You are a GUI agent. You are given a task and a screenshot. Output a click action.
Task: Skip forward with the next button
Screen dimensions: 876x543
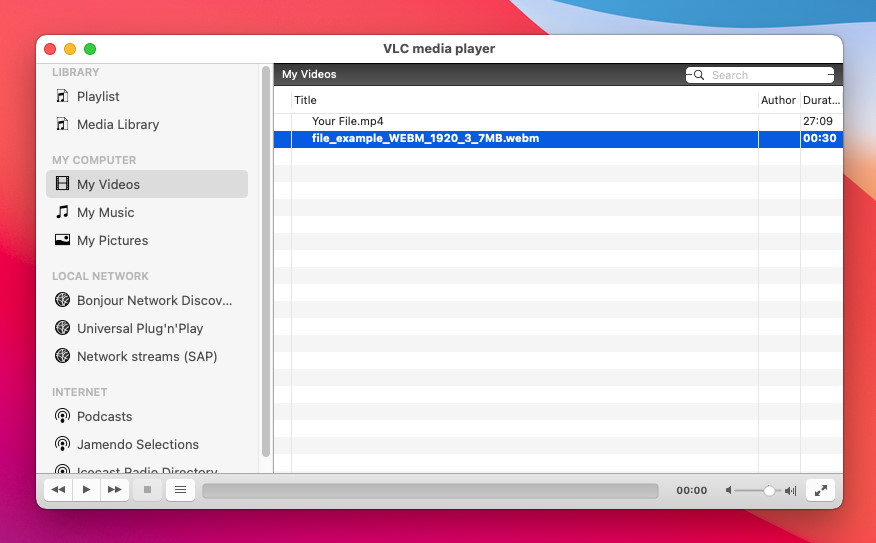[115, 490]
